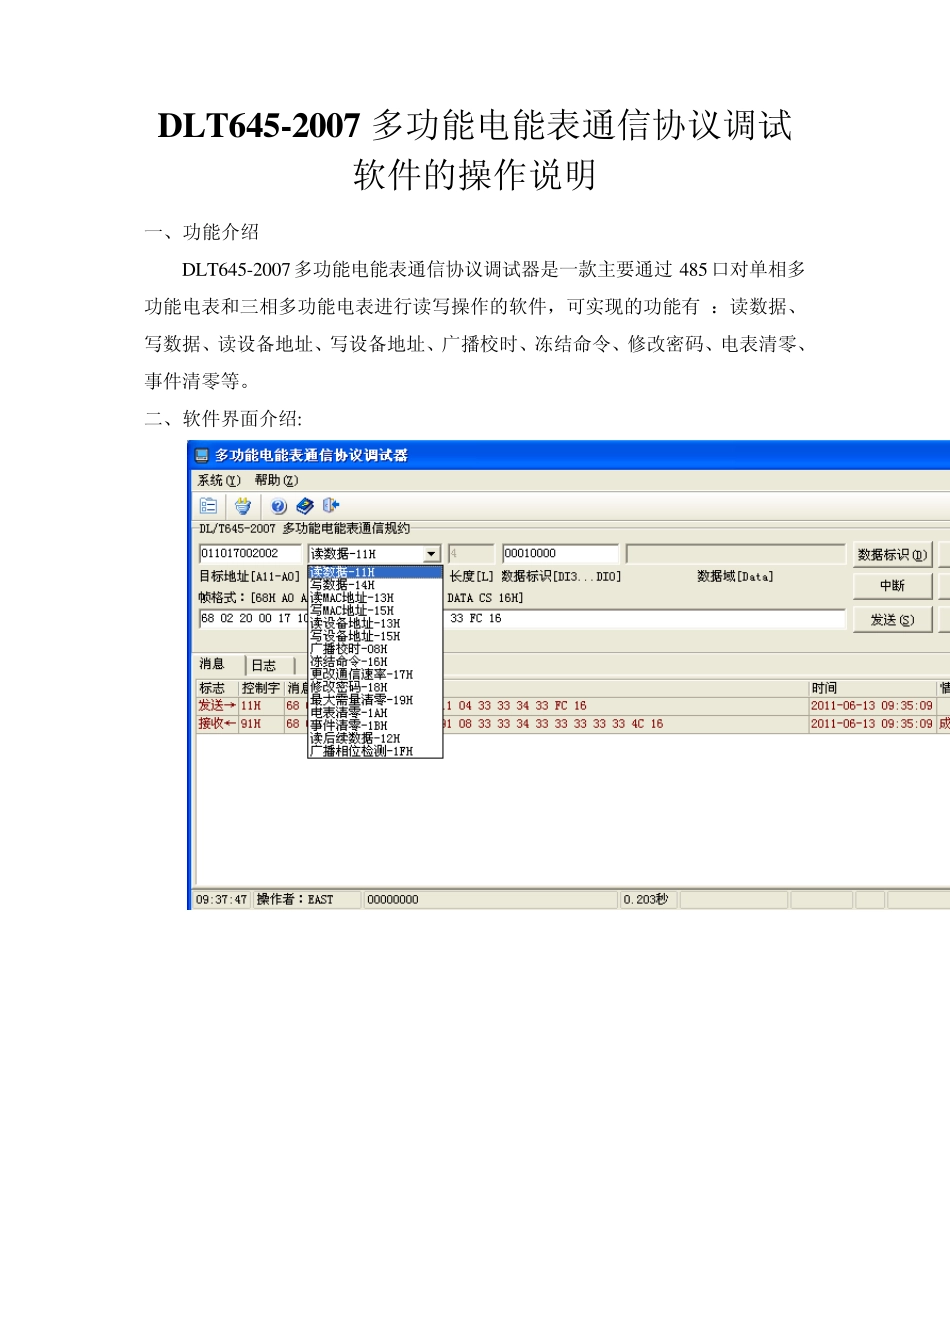Pick 读后续数据-12H from the list
The width and height of the screenshot is (950, 1344).
click(375, 738)
